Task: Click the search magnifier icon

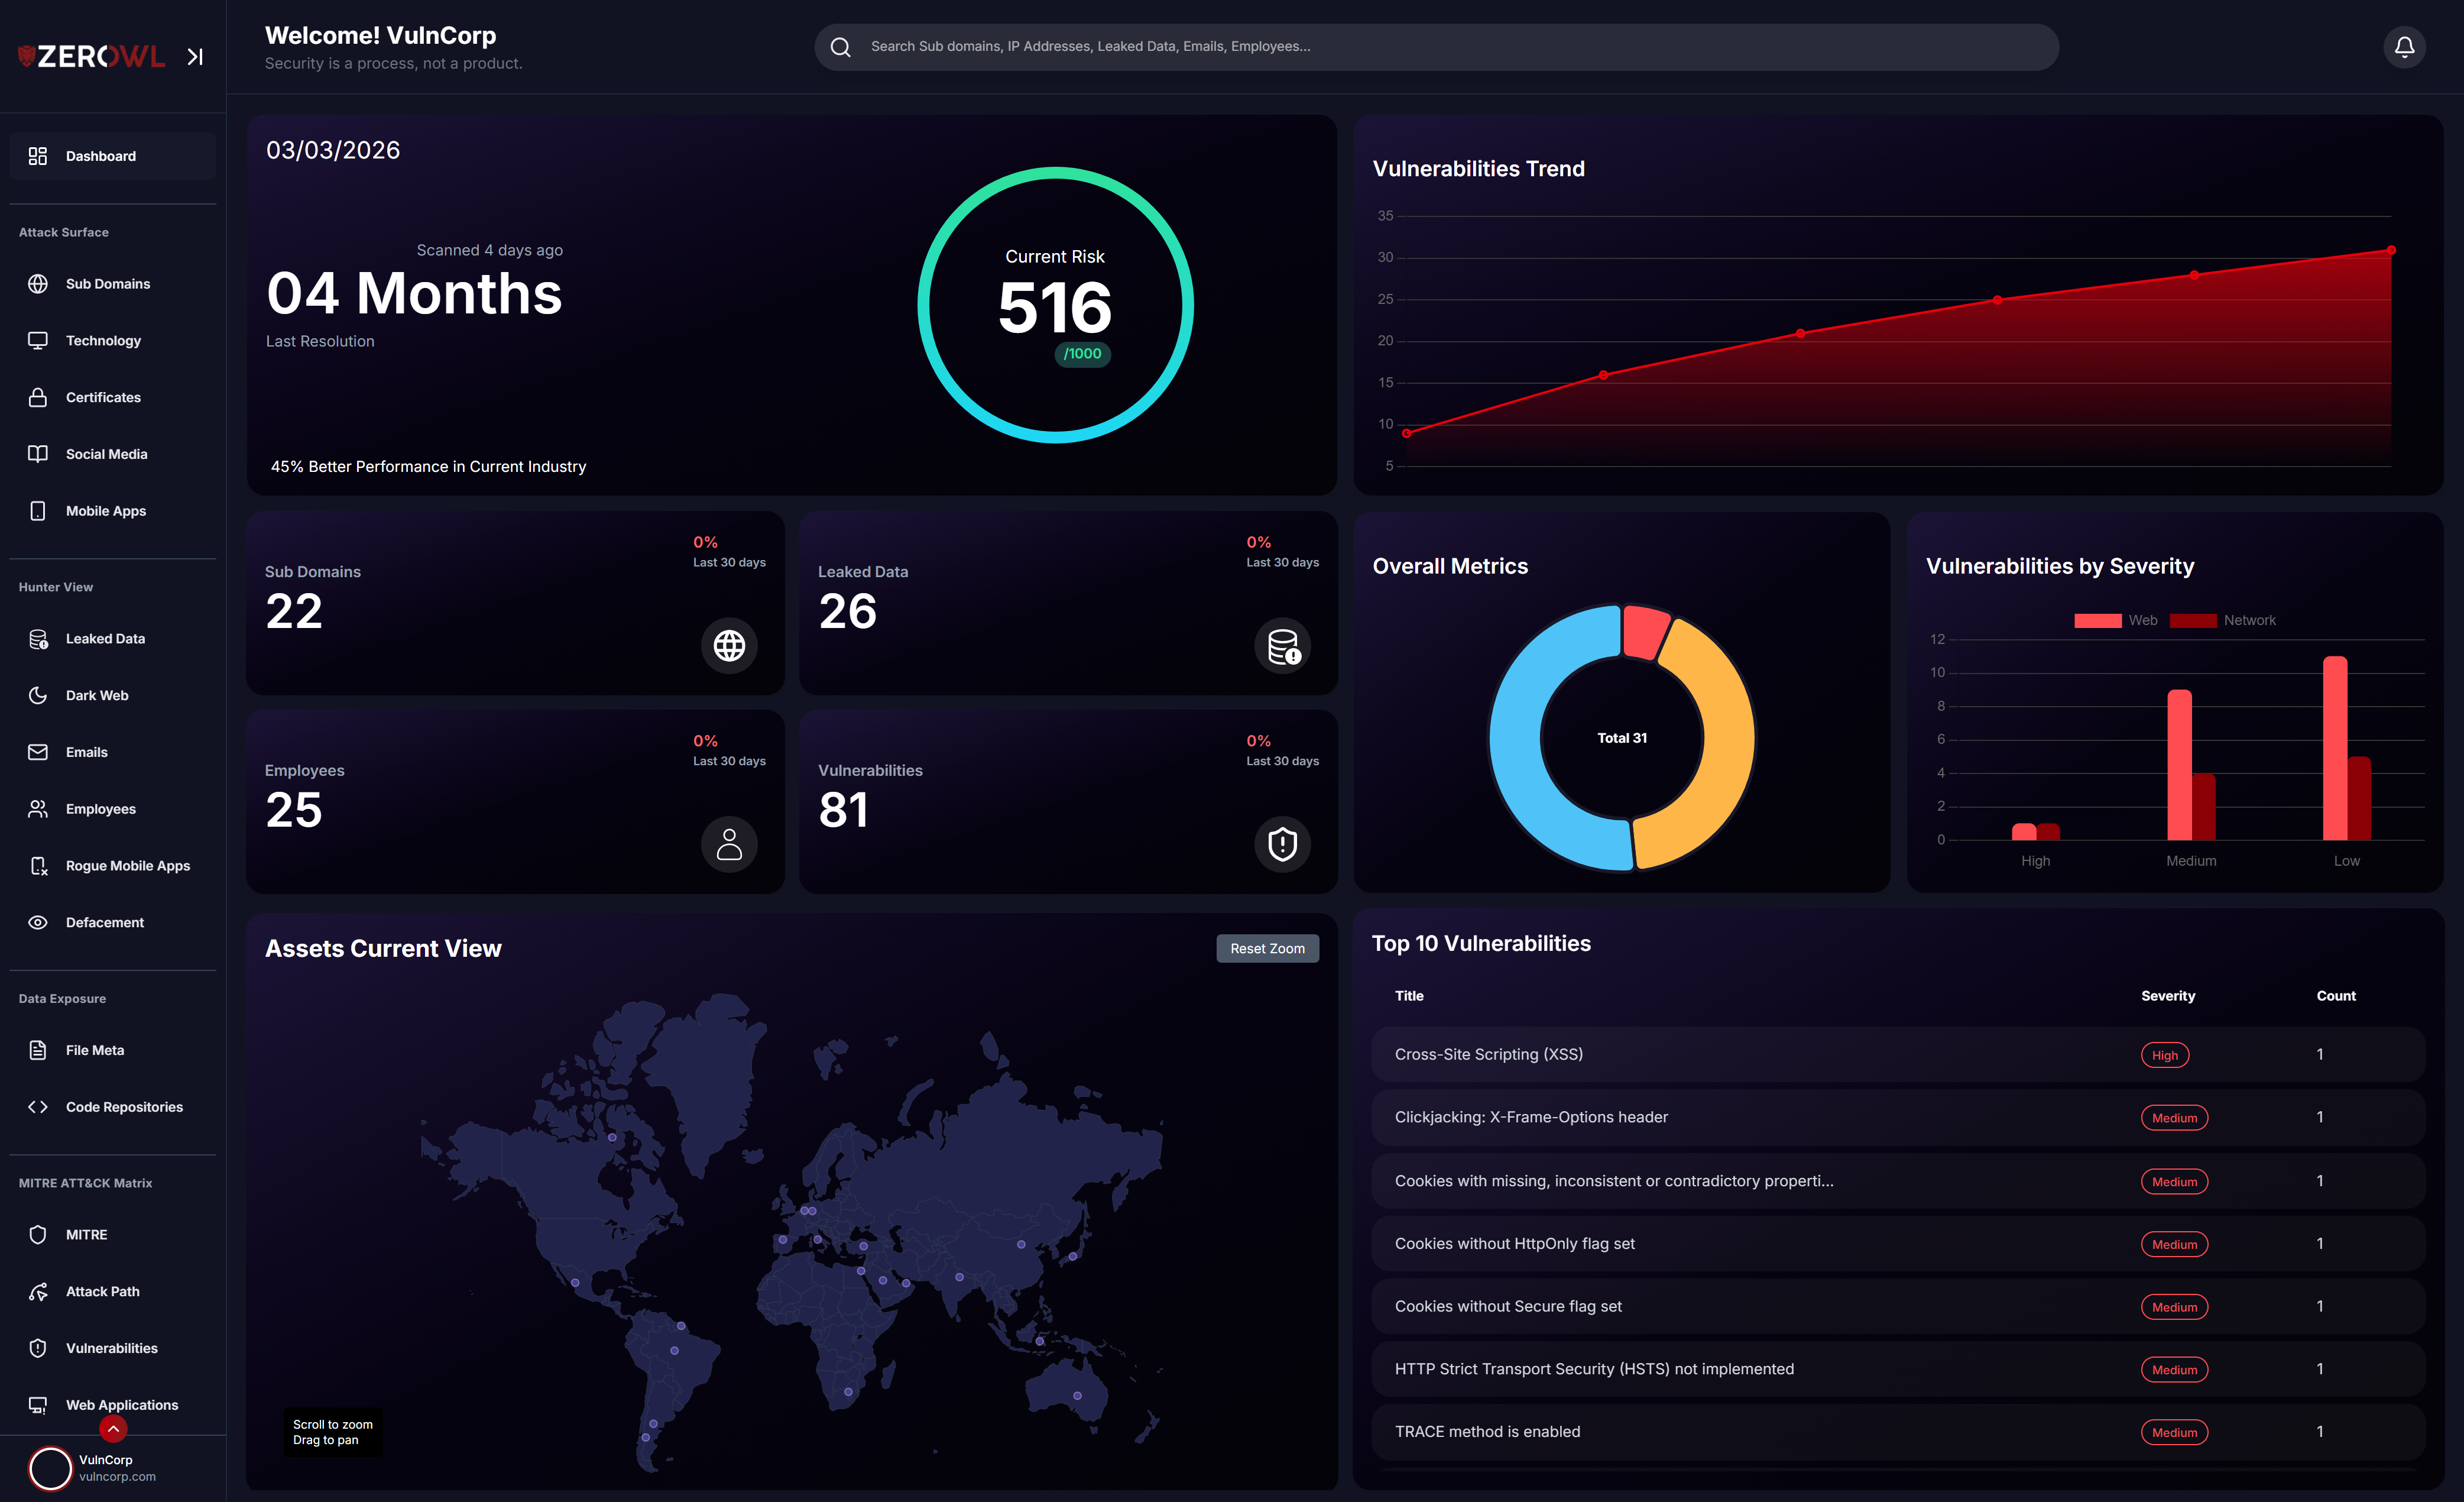Action: click(x=841, y=47)
